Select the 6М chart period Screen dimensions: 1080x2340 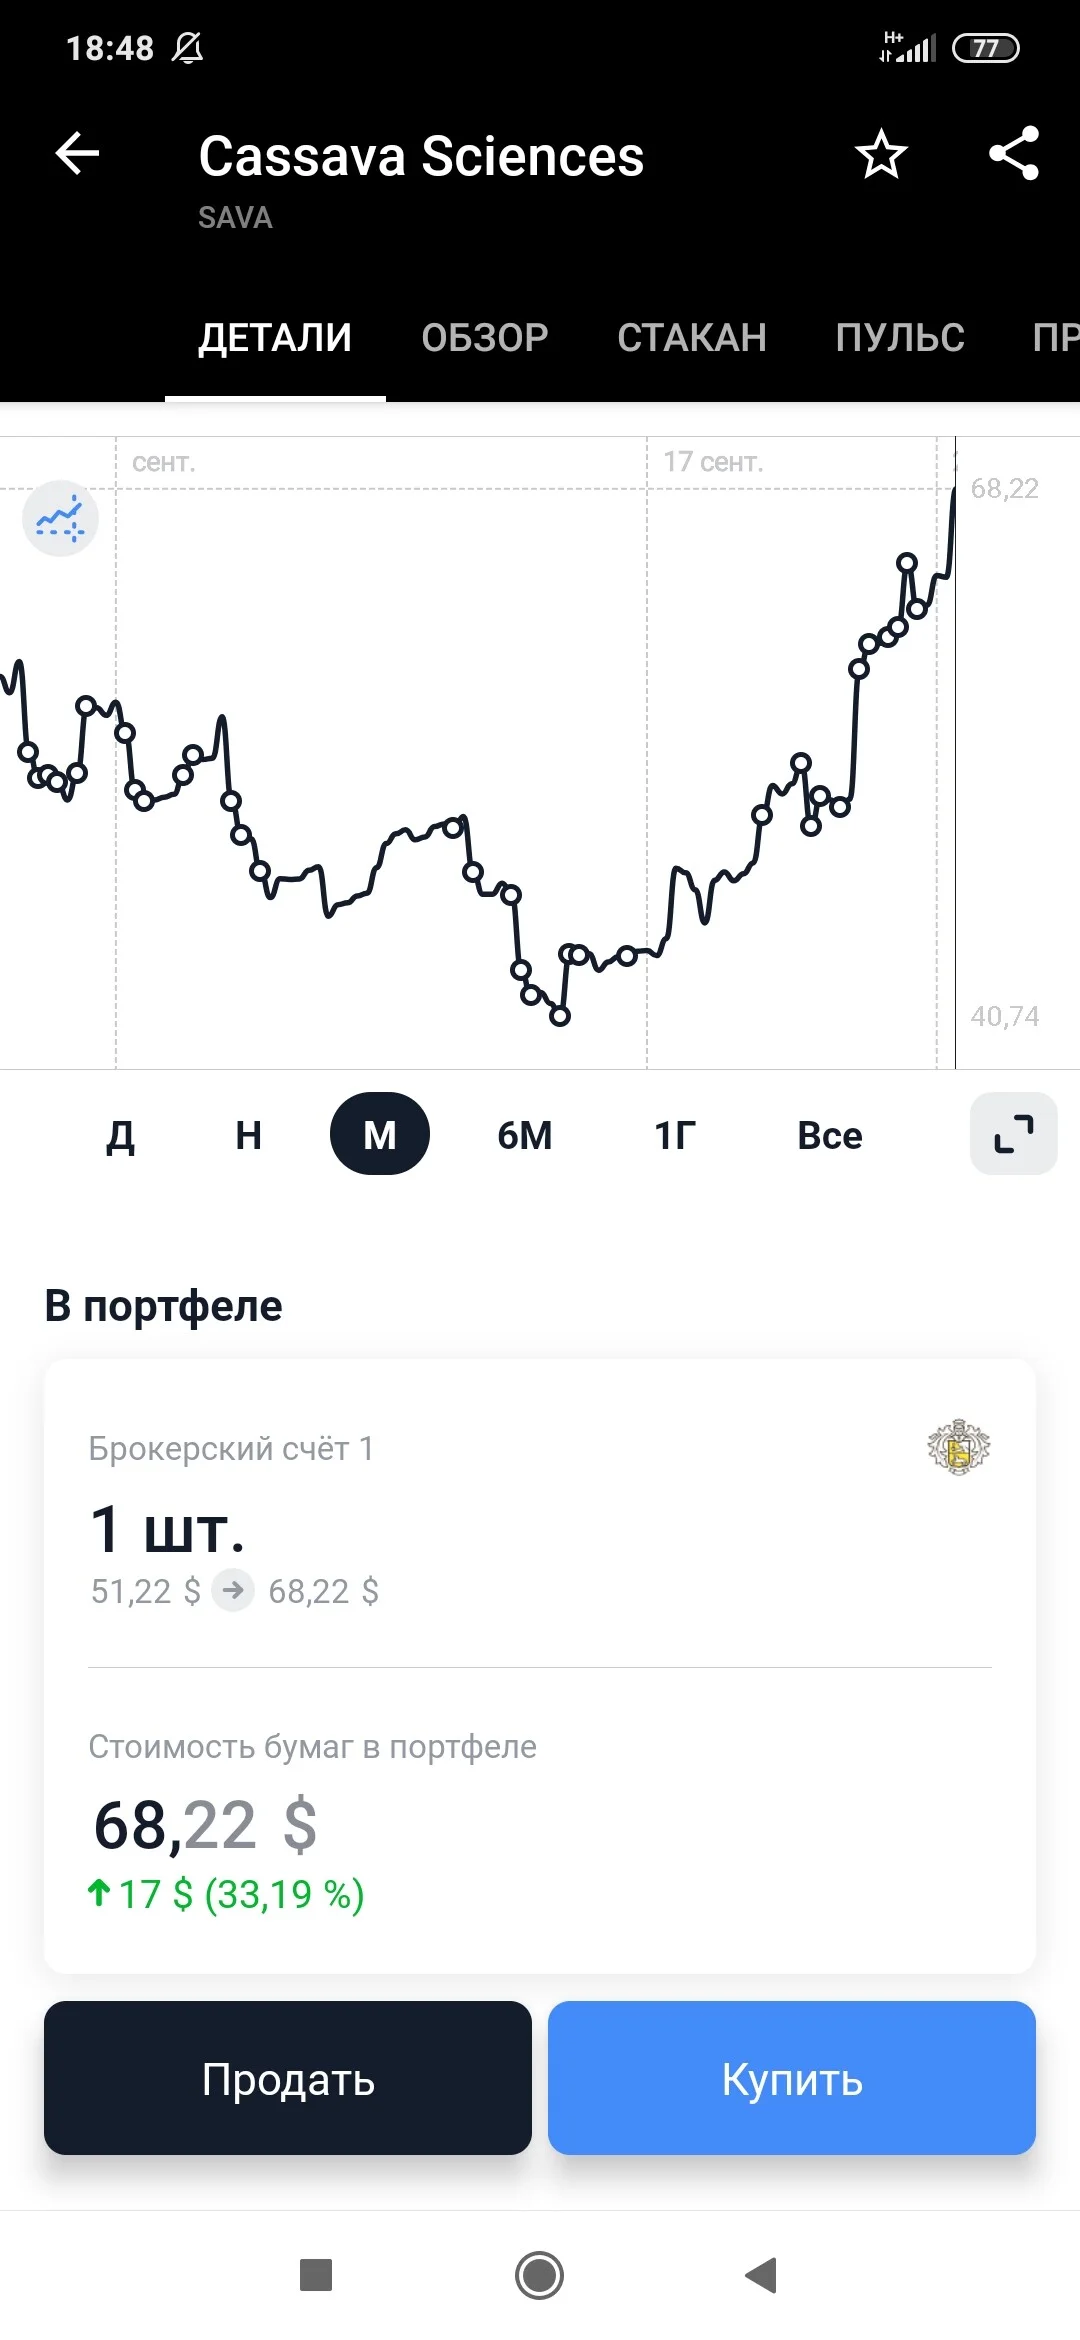click(525, 1135)
